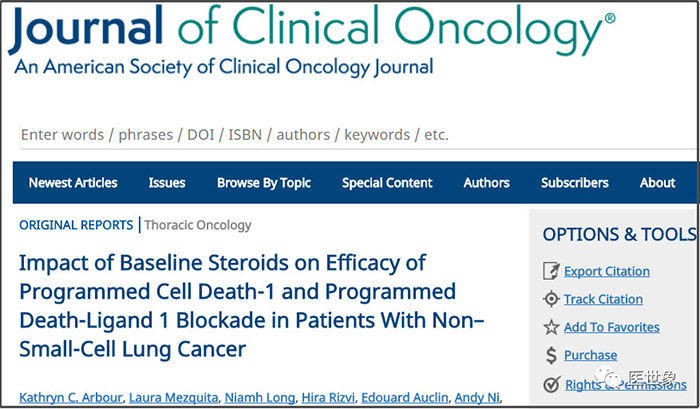Open the Special Content menu
Viewport: 700px width, 409px height.
coord(387,183)
